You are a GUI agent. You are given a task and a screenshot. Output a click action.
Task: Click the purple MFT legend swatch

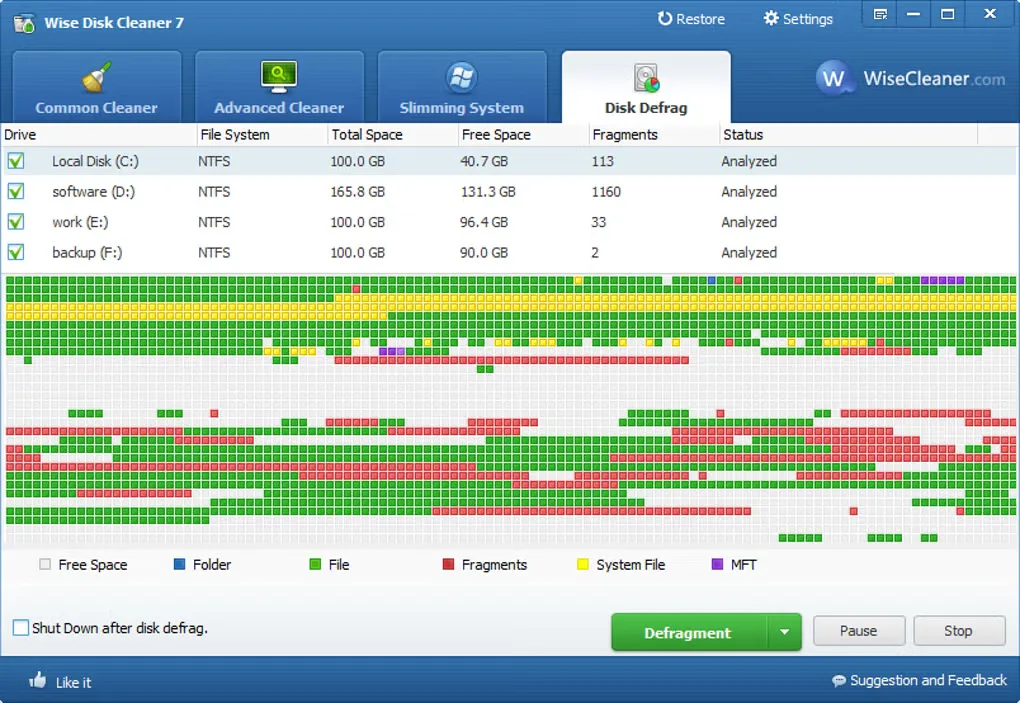718,564
